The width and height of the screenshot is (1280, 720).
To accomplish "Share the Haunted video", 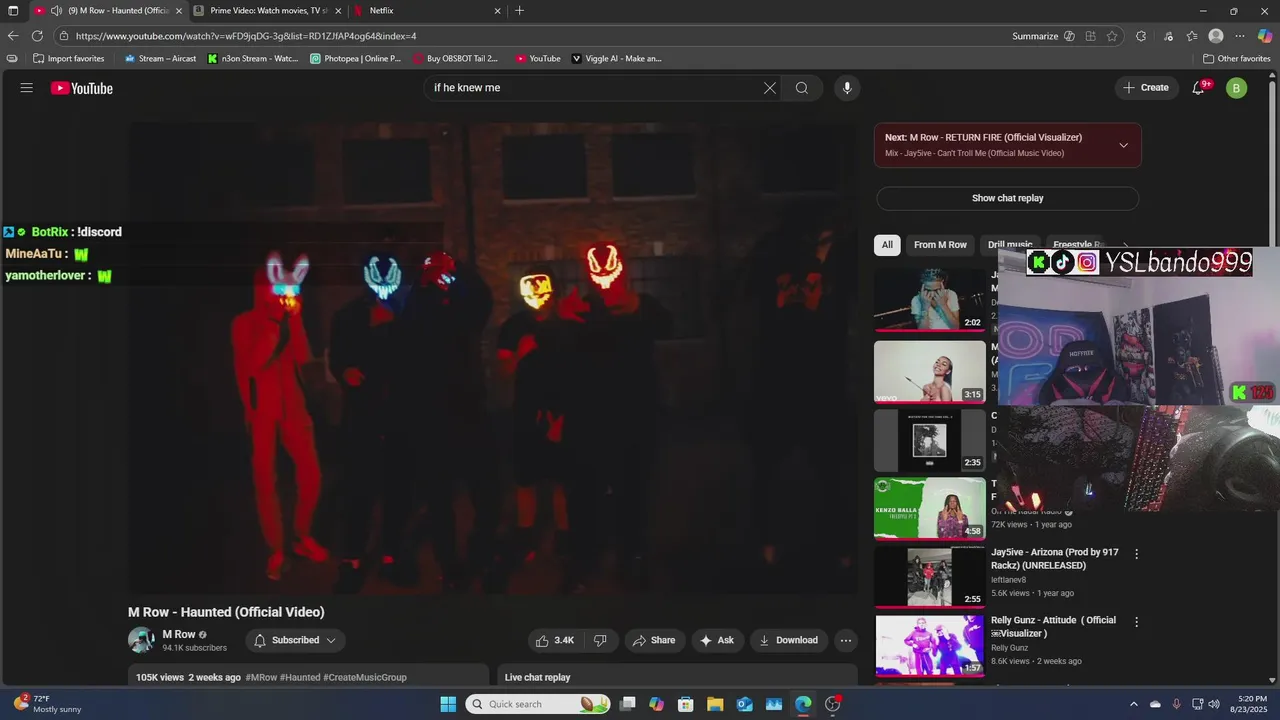I will (x=655, y=640).
